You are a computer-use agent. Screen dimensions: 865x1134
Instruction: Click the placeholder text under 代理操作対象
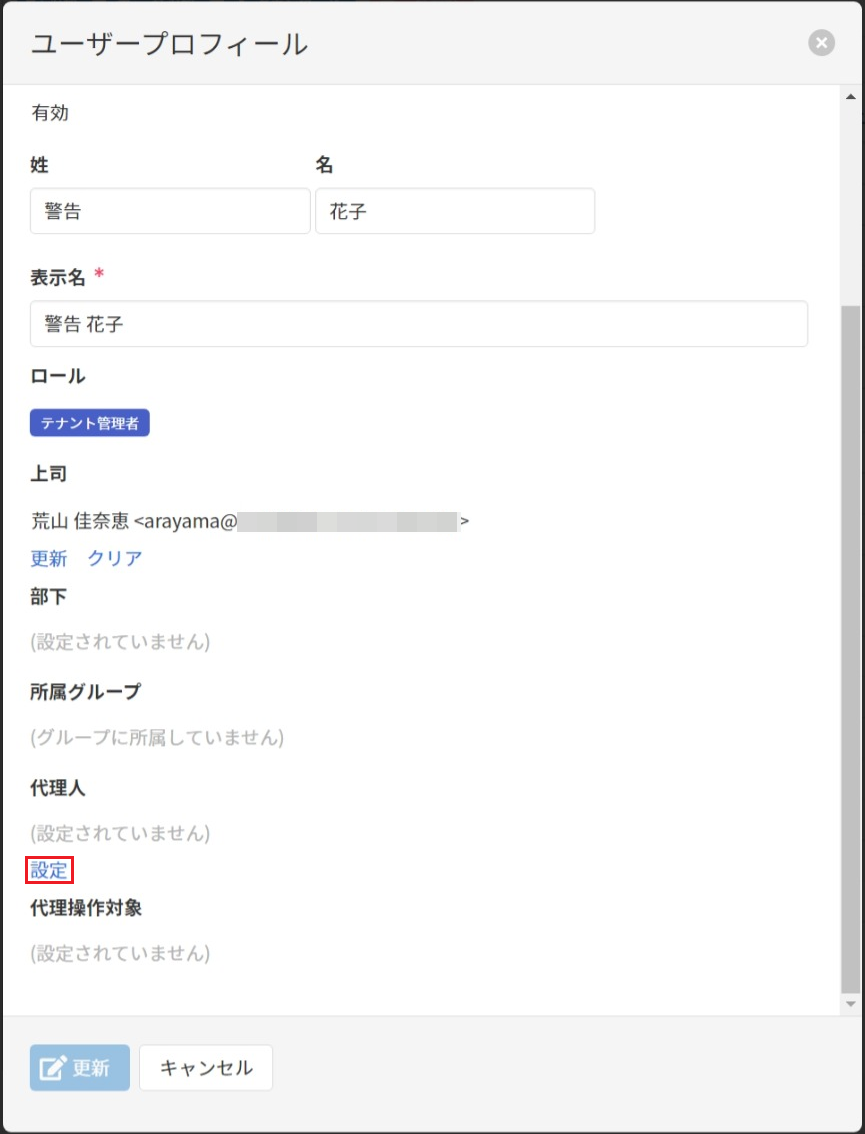pyautogui.click(x=120, y=953)
